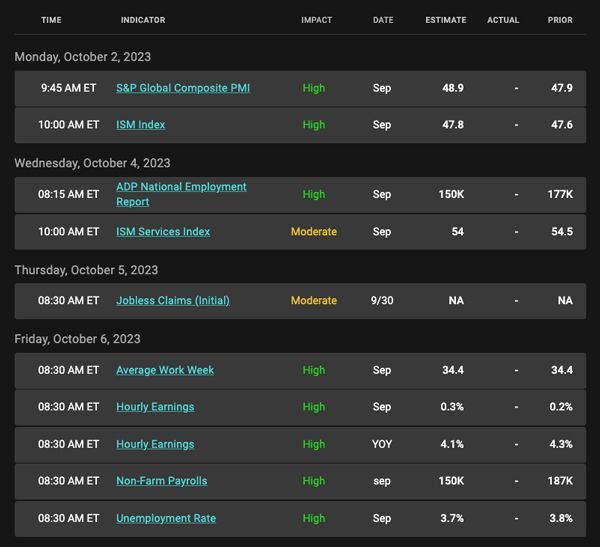Open the ISM Index indicator link
This screenshot has width=600, height=547.
[140, 125]
